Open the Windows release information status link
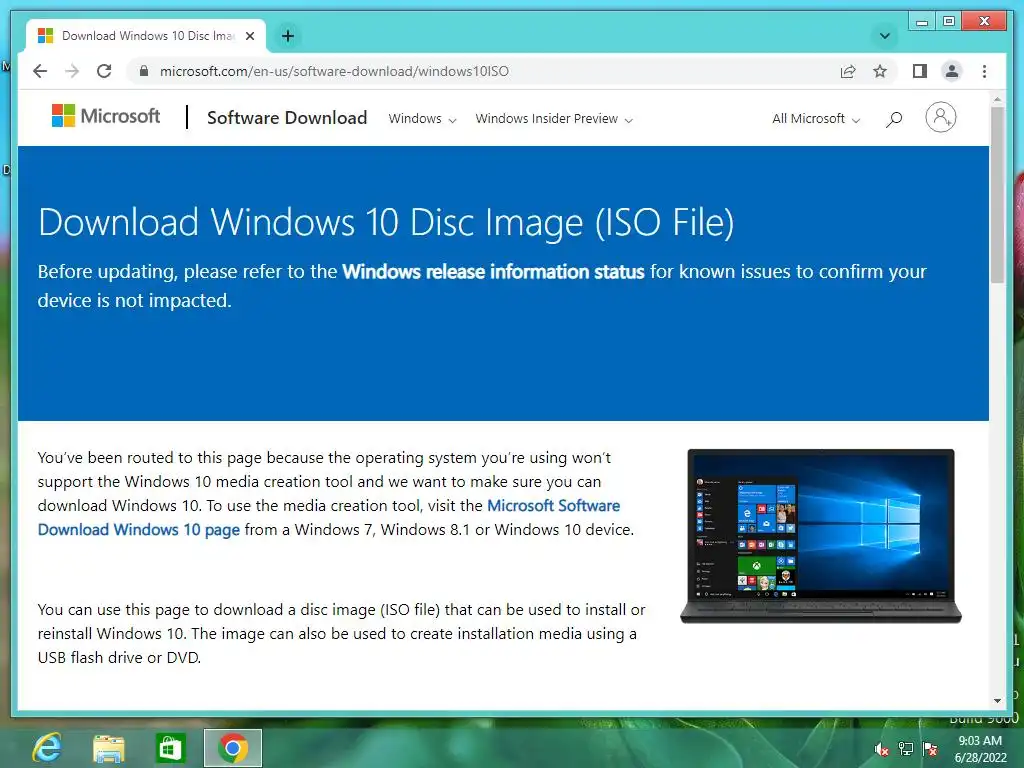The width and height of the screenshot is (1024, 768). (x=493, y=272)
